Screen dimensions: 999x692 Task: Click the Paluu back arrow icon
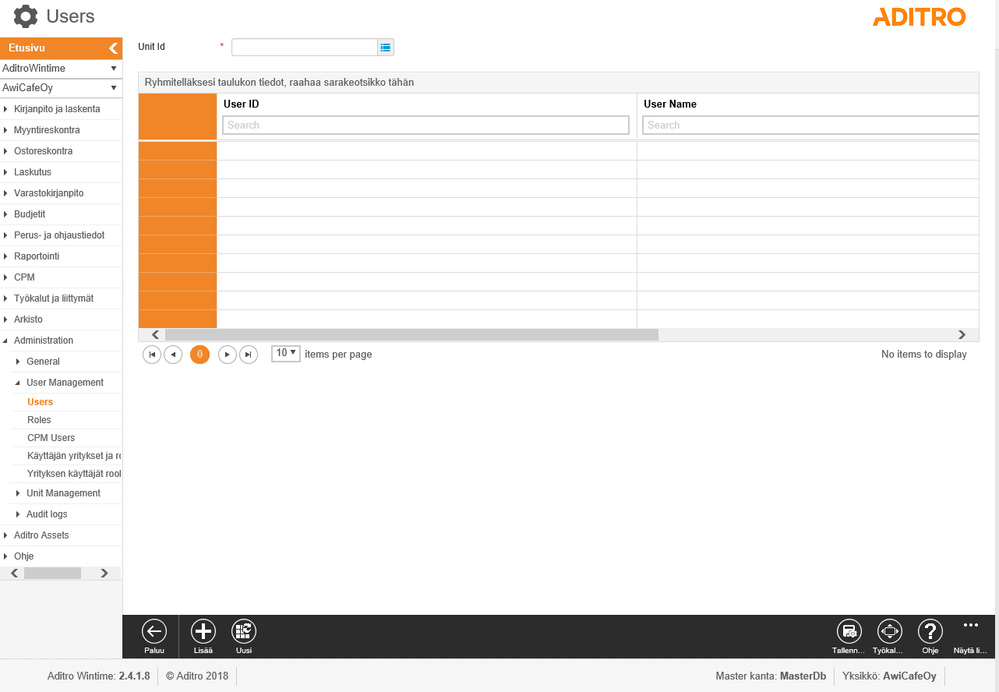pyautogui.click(x=154, y=631)
